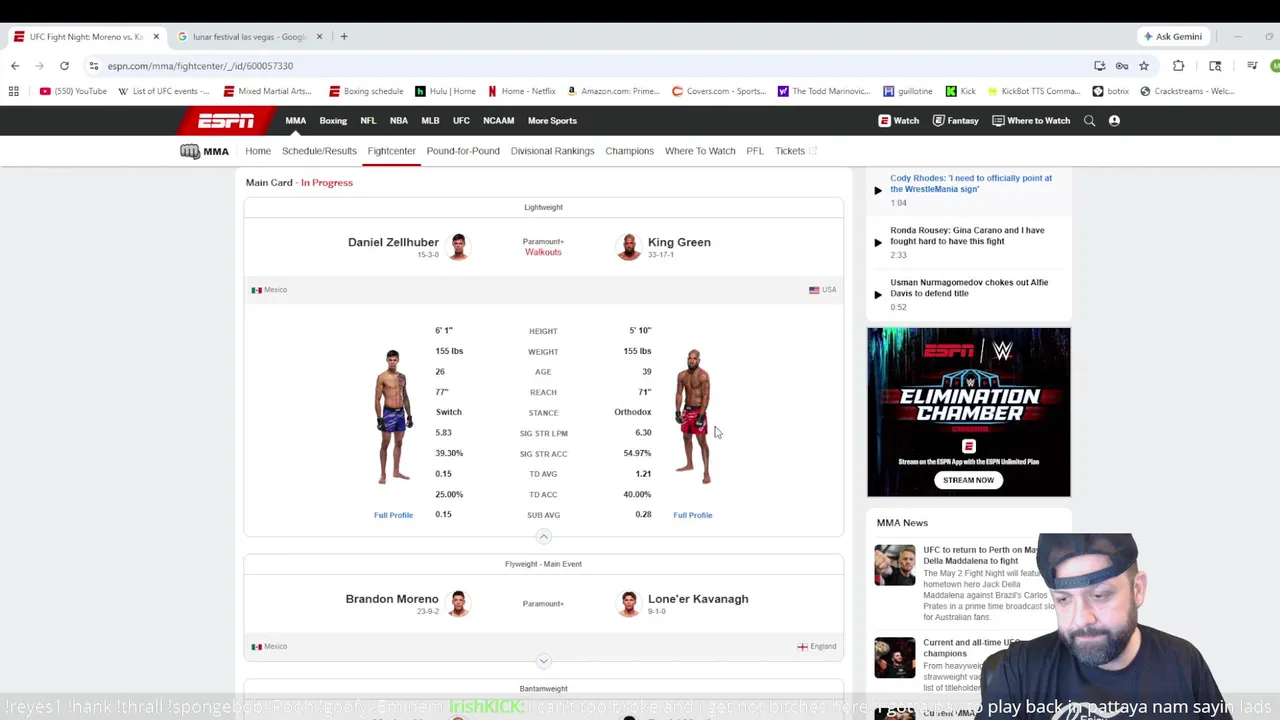Open the Hulu Home bookmark
Viewport: 1280px width, 720px height.
click(446, 91)
